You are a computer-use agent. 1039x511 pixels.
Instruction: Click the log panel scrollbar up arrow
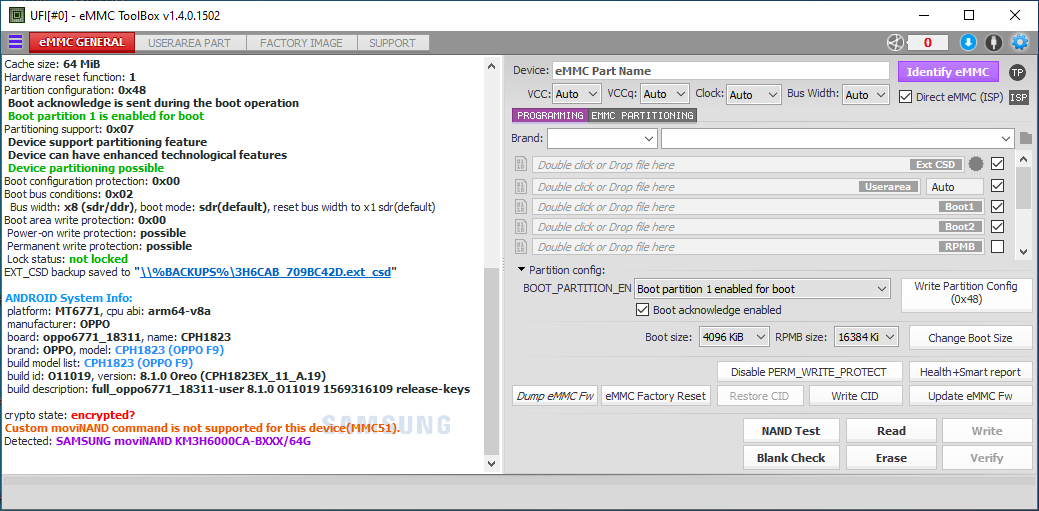(x=490, y=66)
